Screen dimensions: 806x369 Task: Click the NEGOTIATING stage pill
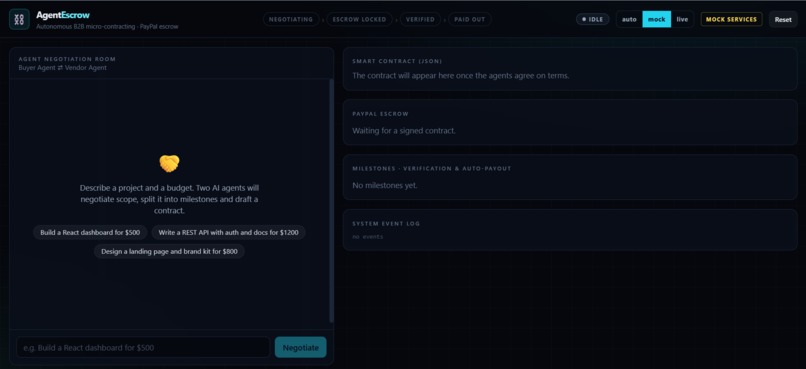[291, 20]
